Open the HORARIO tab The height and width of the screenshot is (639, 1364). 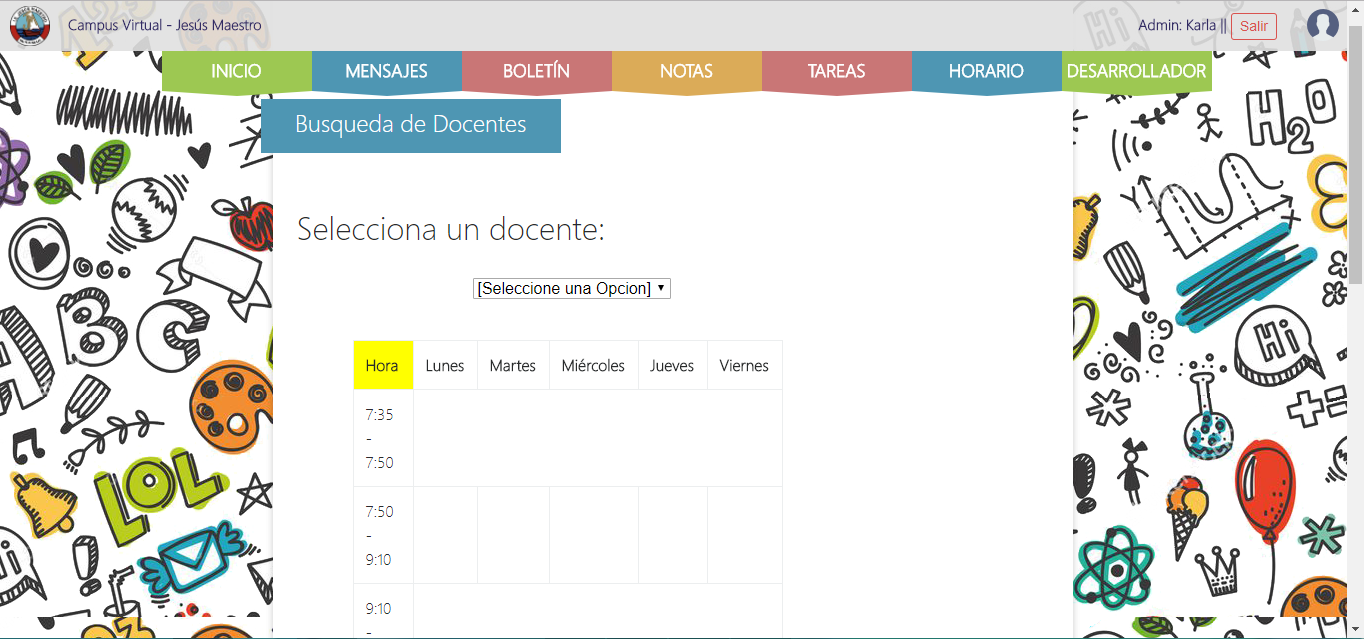click(x=986, y=71)
